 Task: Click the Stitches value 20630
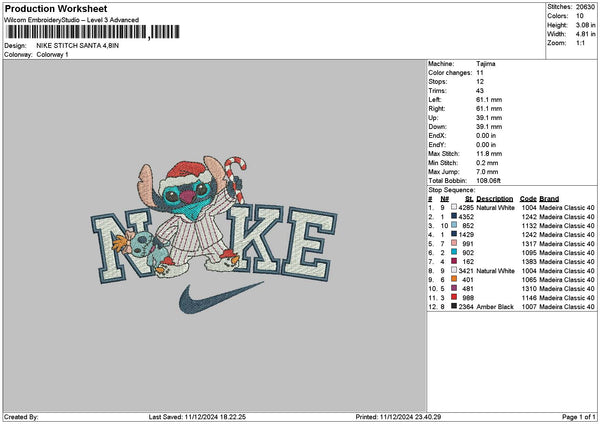[x=585, y=7]
